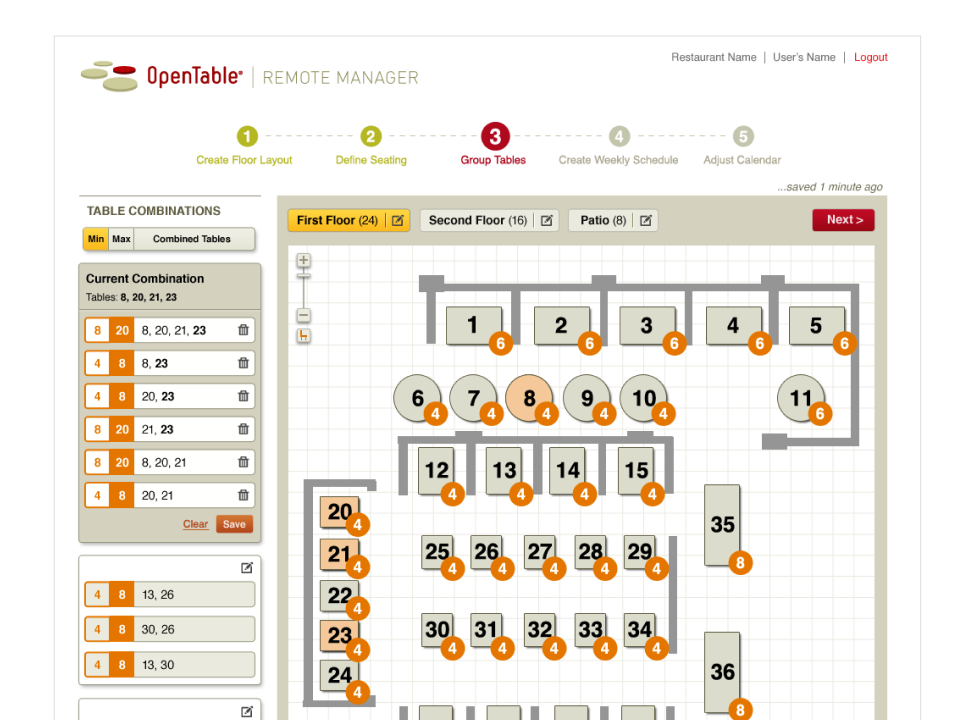Switch to the Max toggle option
This screenshot has height=720, width=970.
(121, 239)
